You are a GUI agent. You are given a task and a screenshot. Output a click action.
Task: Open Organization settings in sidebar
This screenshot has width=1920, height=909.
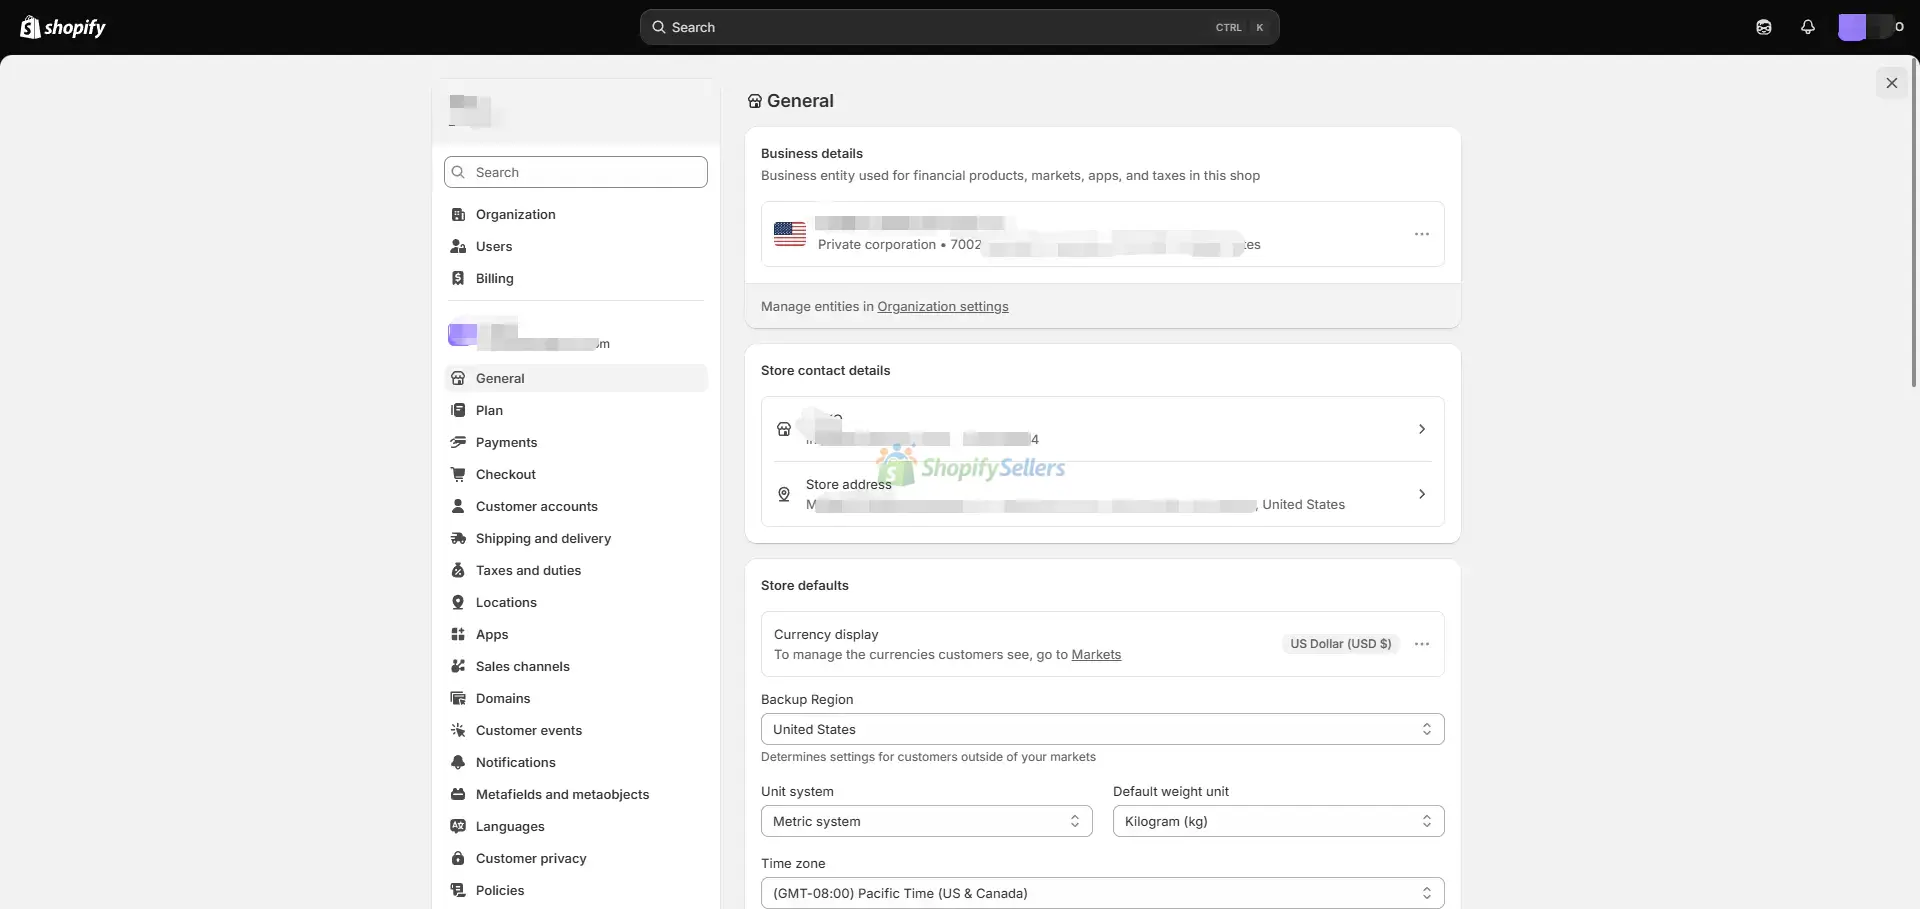tap(576, 214)
